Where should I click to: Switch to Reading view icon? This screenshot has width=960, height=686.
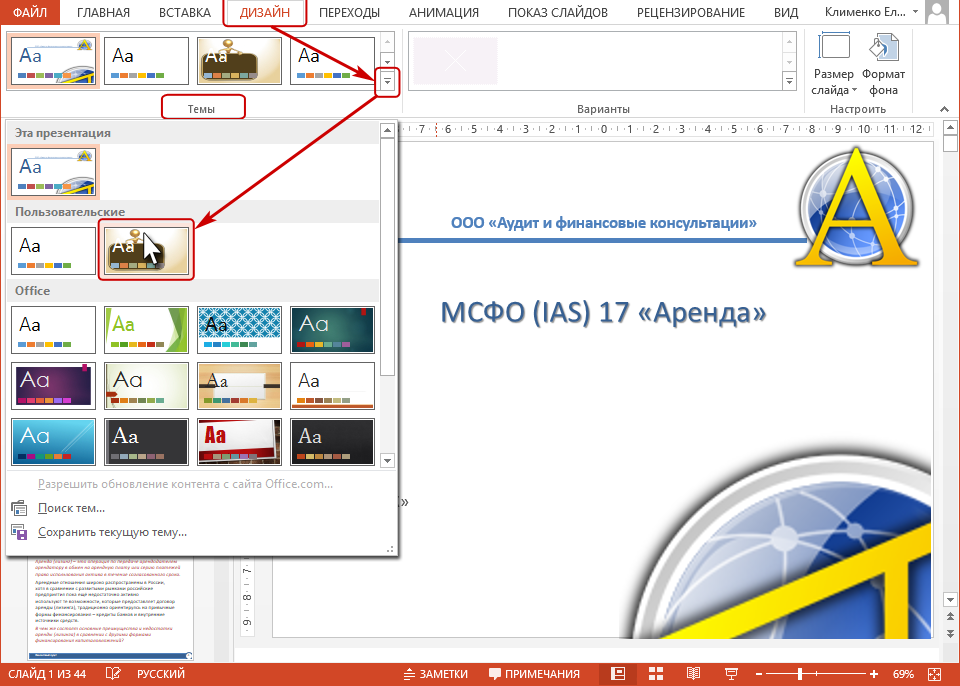693,674
